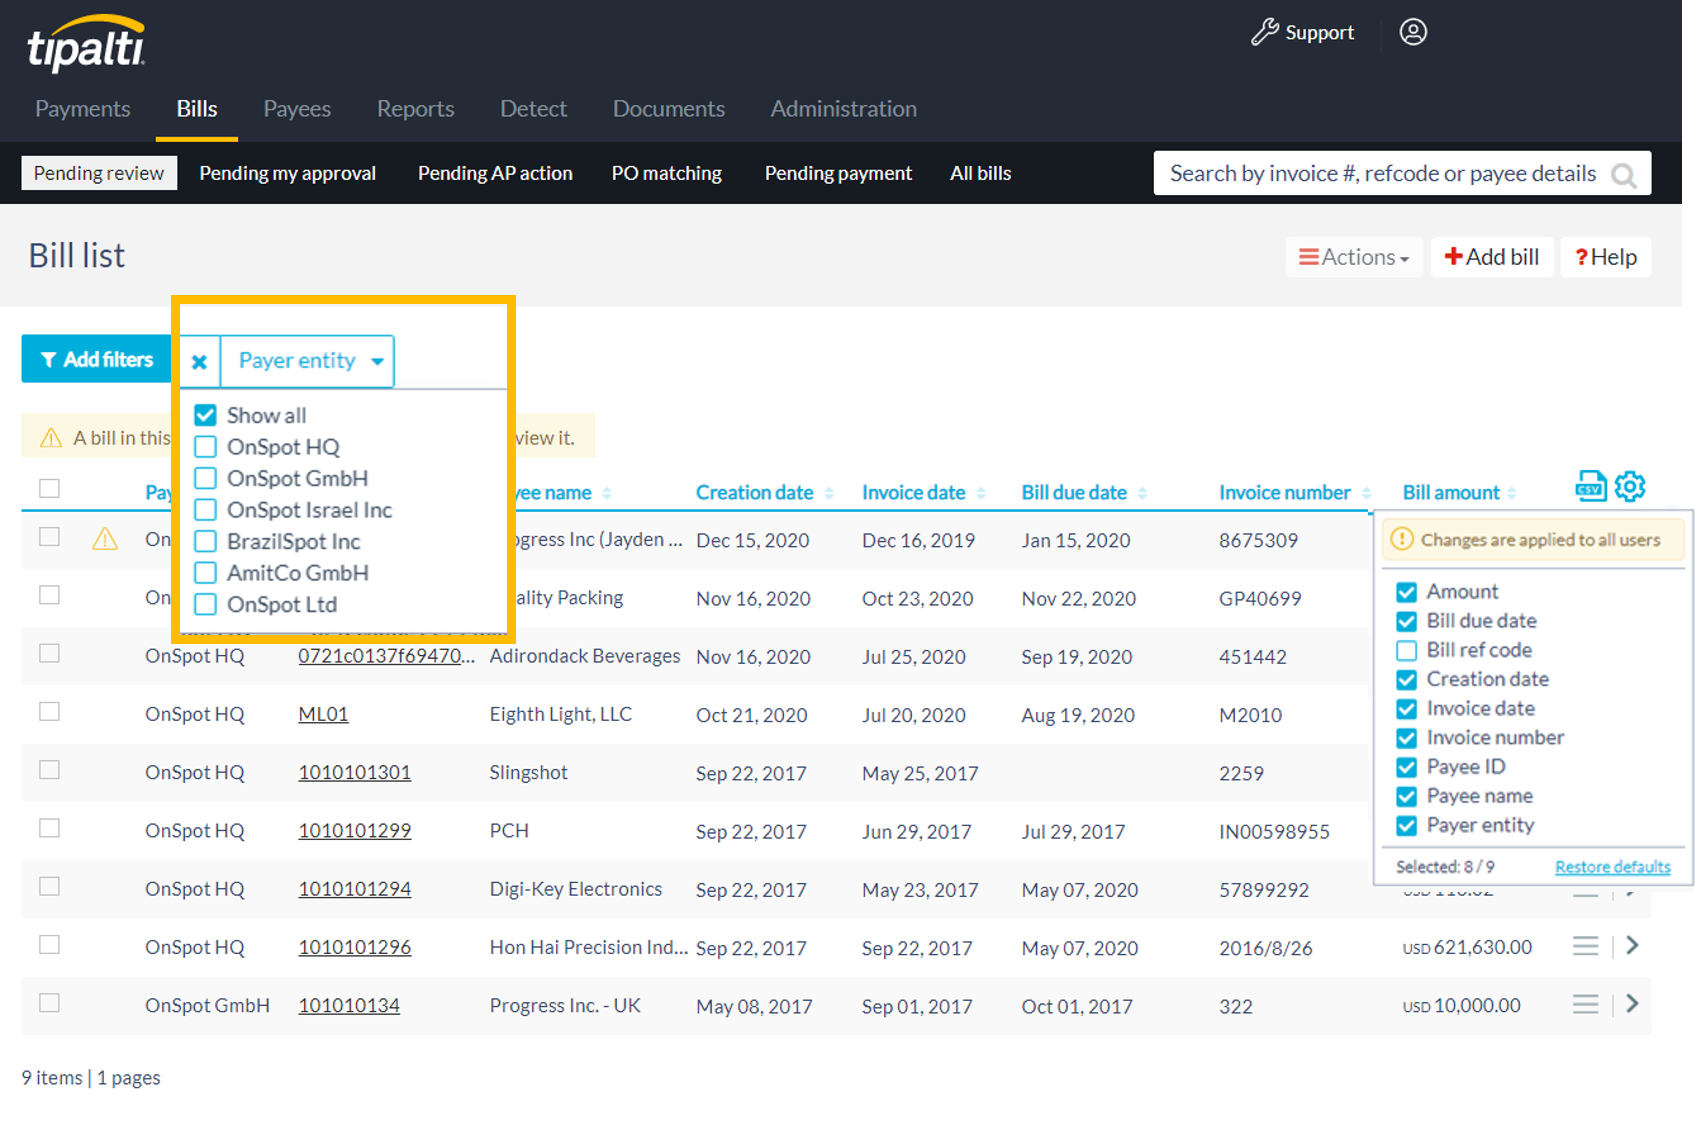Click inside the invoice search field
1704x1125 pixels.
click(1380, 172)
